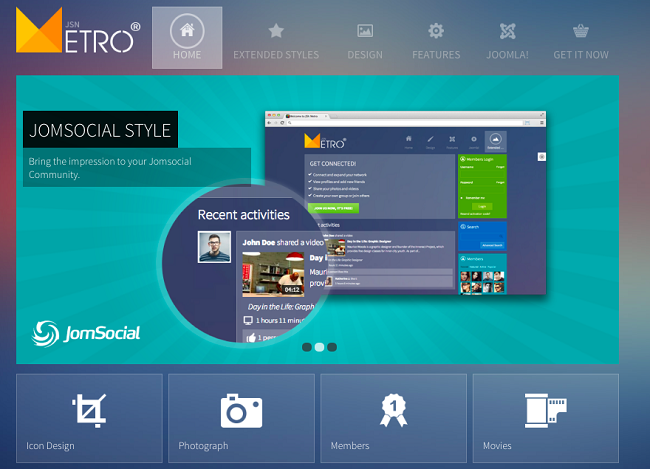Click the green Members Login panel in mockup
650x469 pixels.
point(483,186)
